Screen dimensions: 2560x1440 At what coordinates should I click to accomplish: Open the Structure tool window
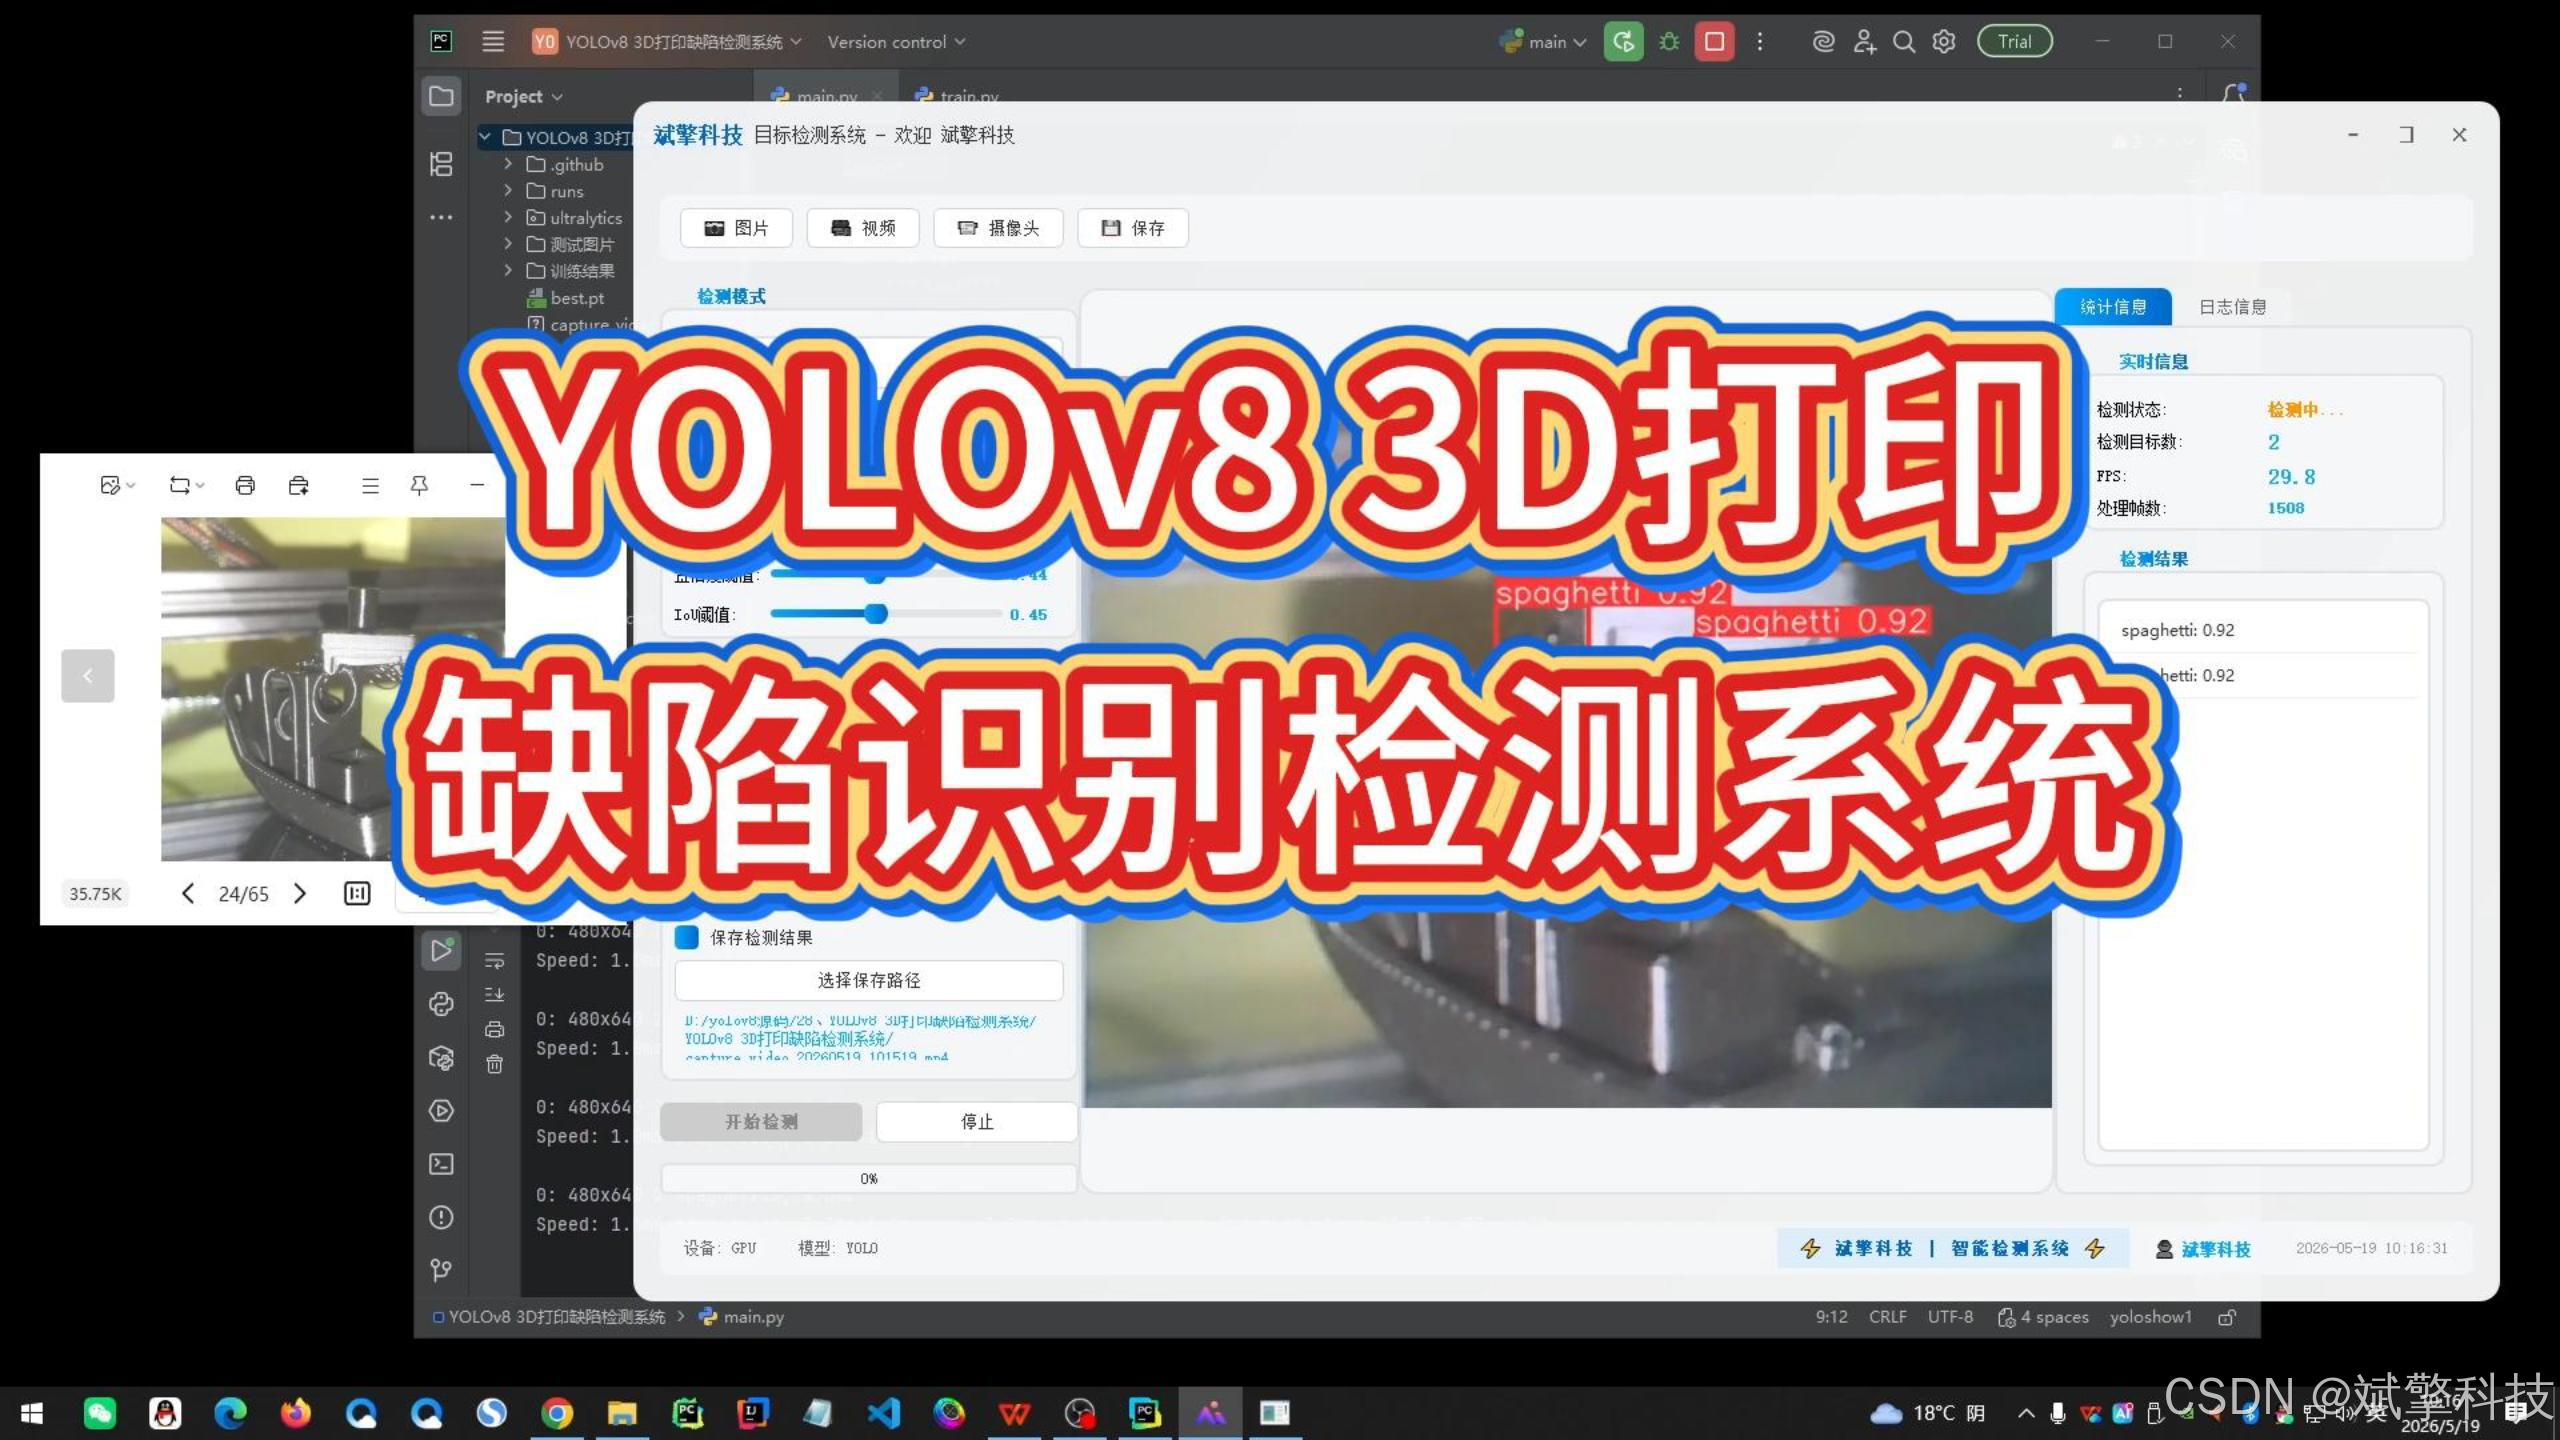(441, 163)
